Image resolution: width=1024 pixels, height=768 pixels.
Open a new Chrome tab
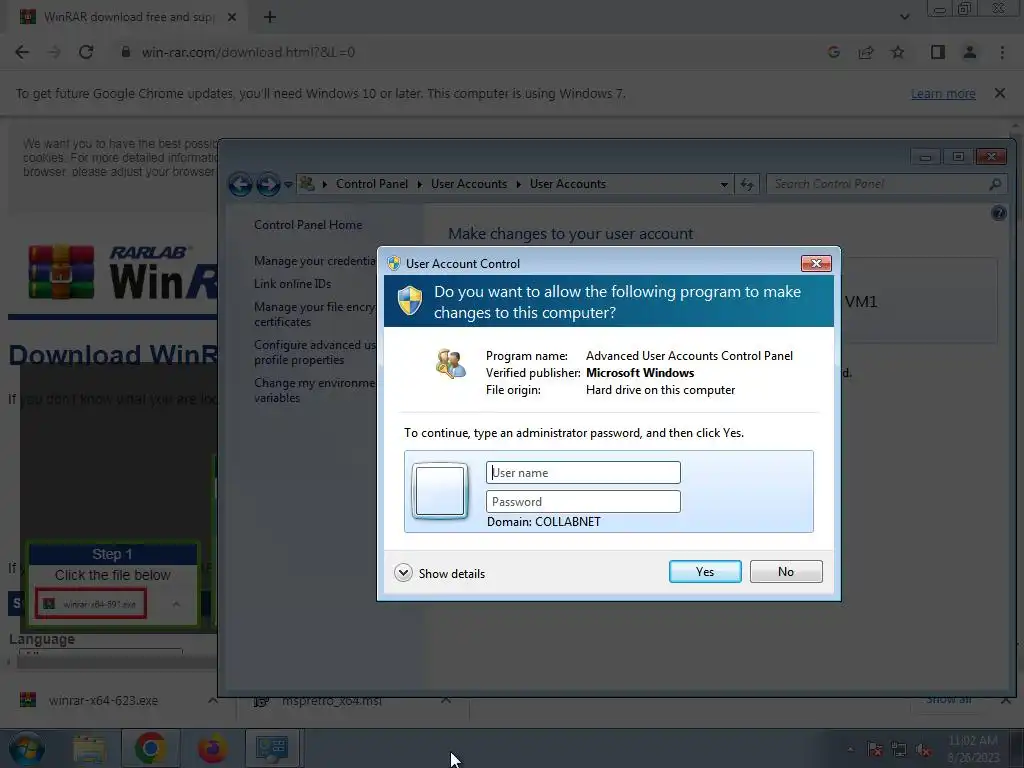(270, 17)
